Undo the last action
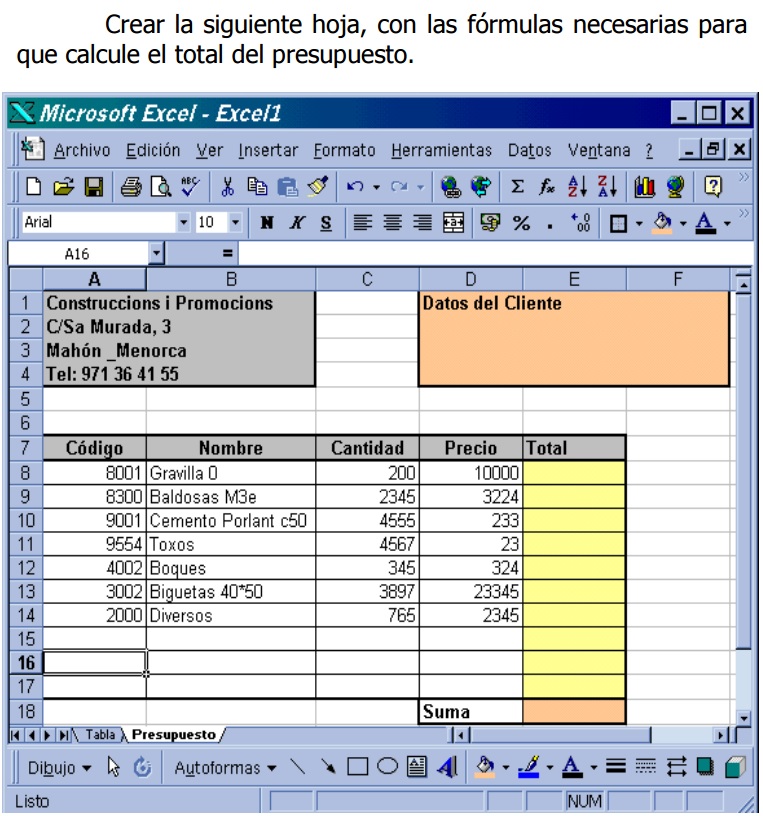Image resolution: width=763 pixels, height=816 pixels. (355, 187)
